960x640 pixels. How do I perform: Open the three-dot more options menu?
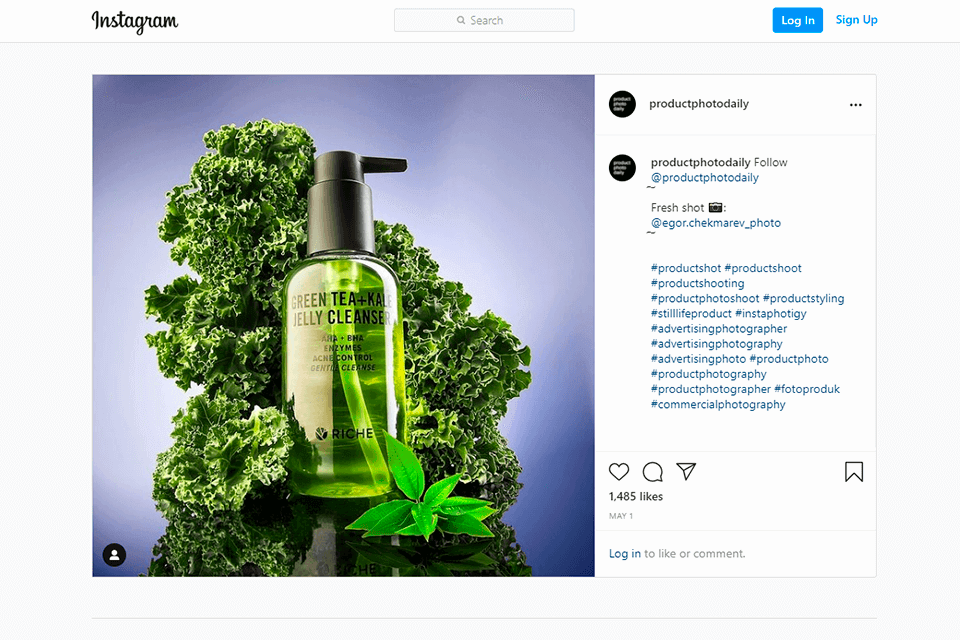click(856, 105)
